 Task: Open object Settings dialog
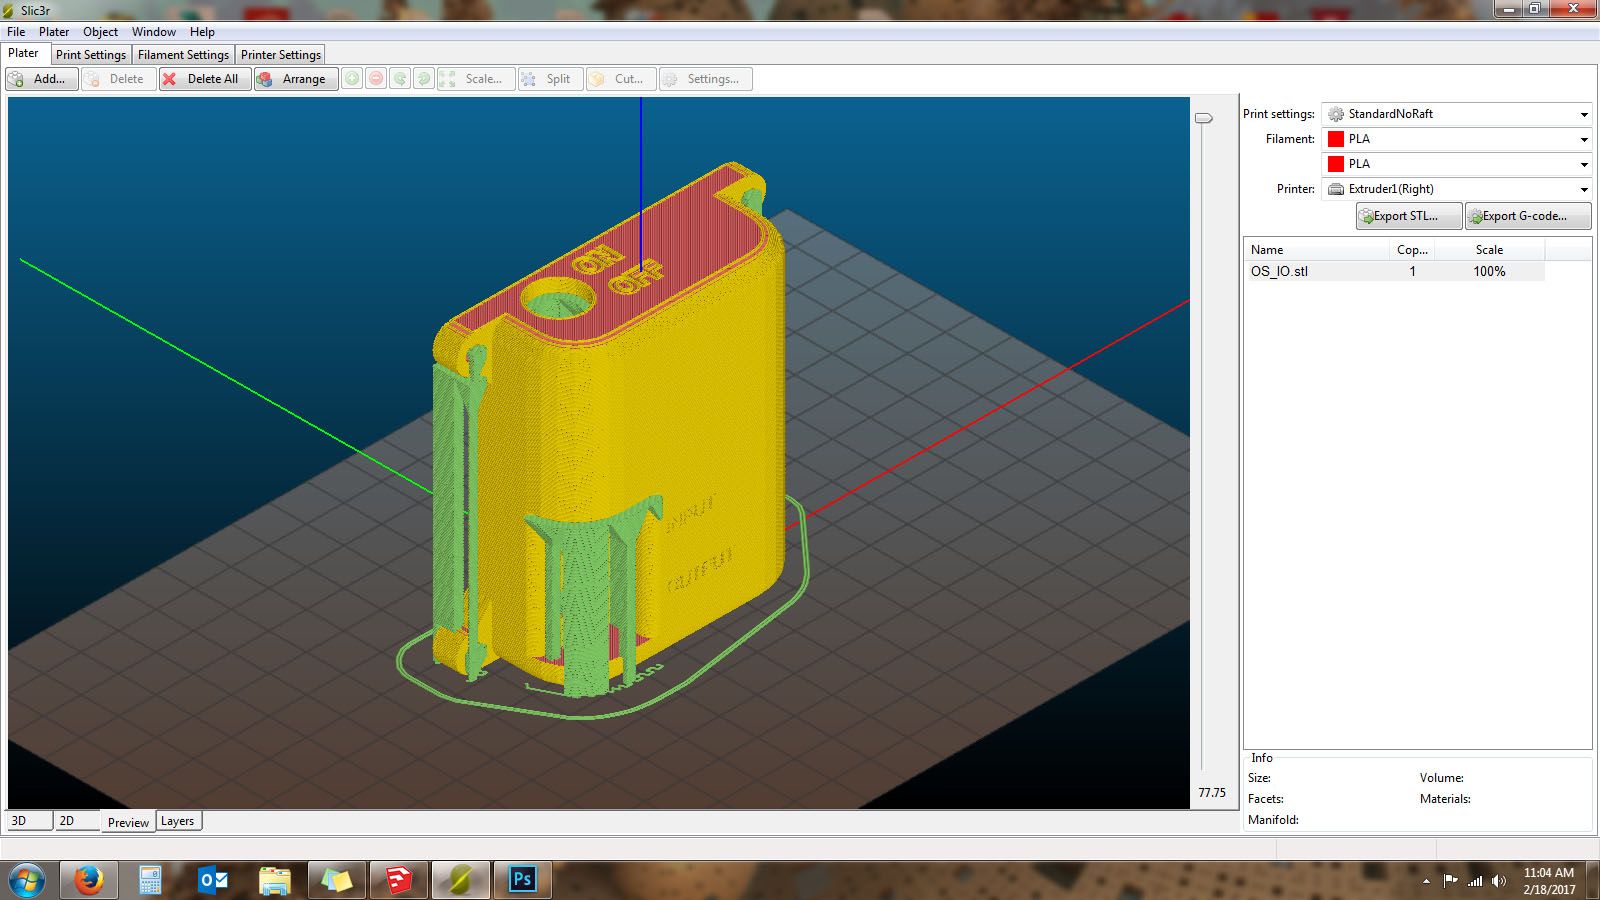pyautogui.click(x=705, y=78)
